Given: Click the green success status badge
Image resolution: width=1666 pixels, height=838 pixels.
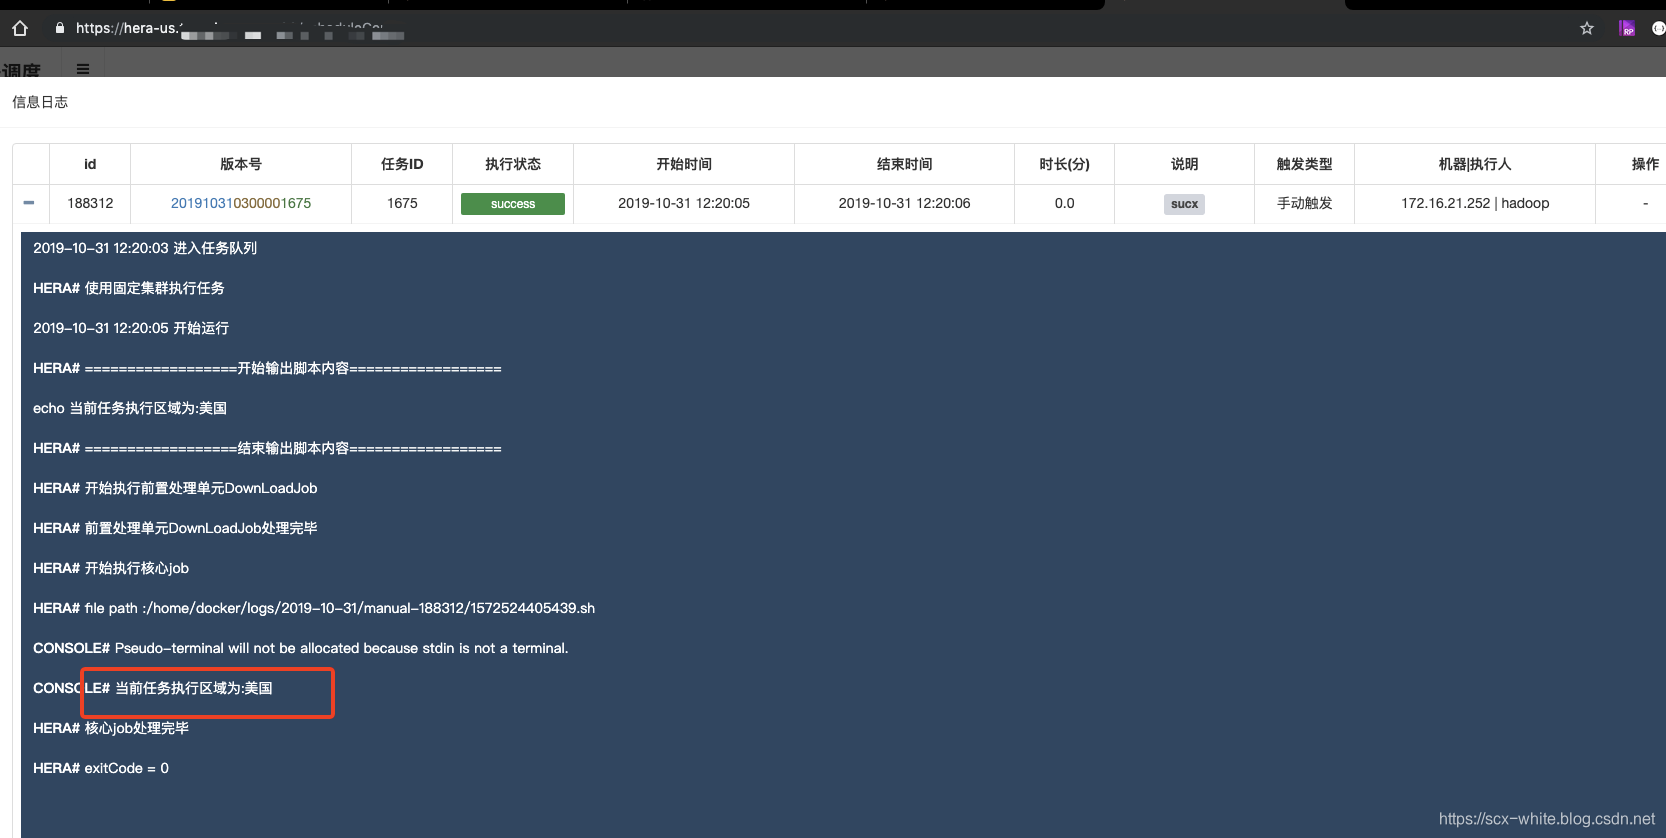Looking at the screenshot, I should pyautogui.click(x=513, y=204).
